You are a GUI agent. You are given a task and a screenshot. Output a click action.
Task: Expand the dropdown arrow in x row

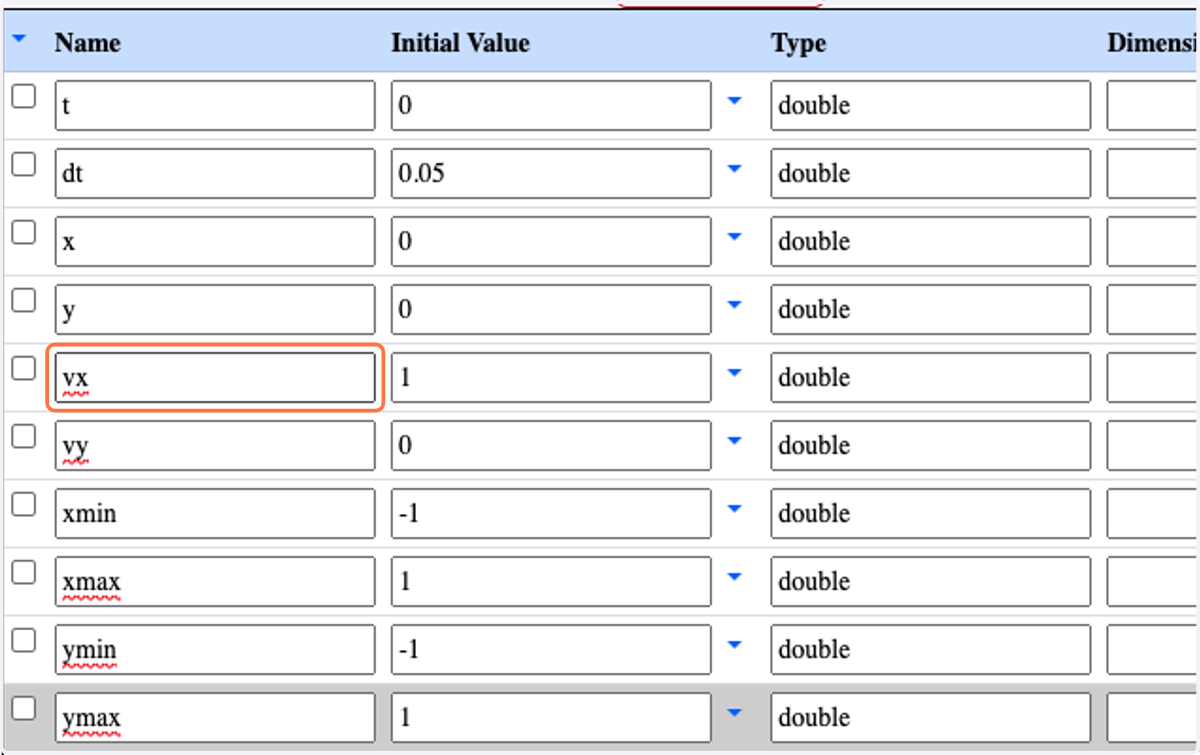pyautogui.click(x=735, y=237)
